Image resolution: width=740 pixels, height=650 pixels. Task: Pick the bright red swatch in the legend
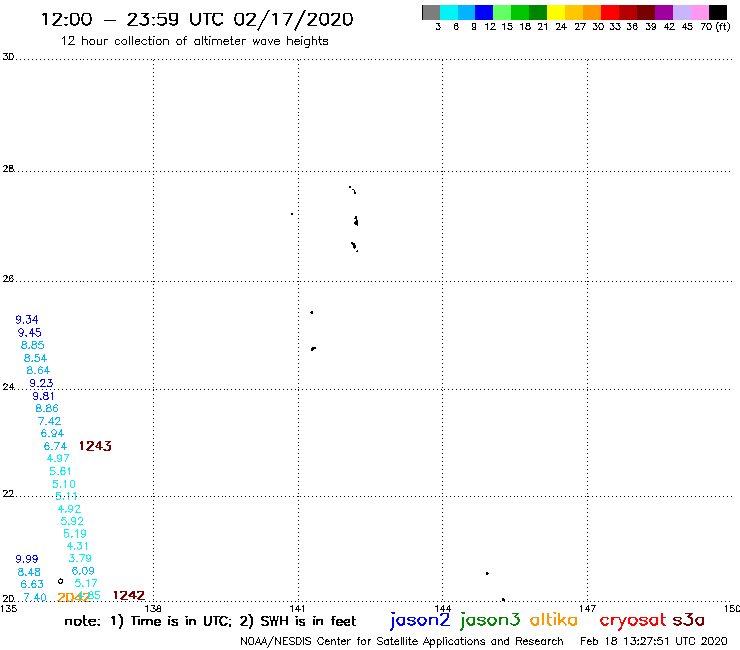coord(610,12)
